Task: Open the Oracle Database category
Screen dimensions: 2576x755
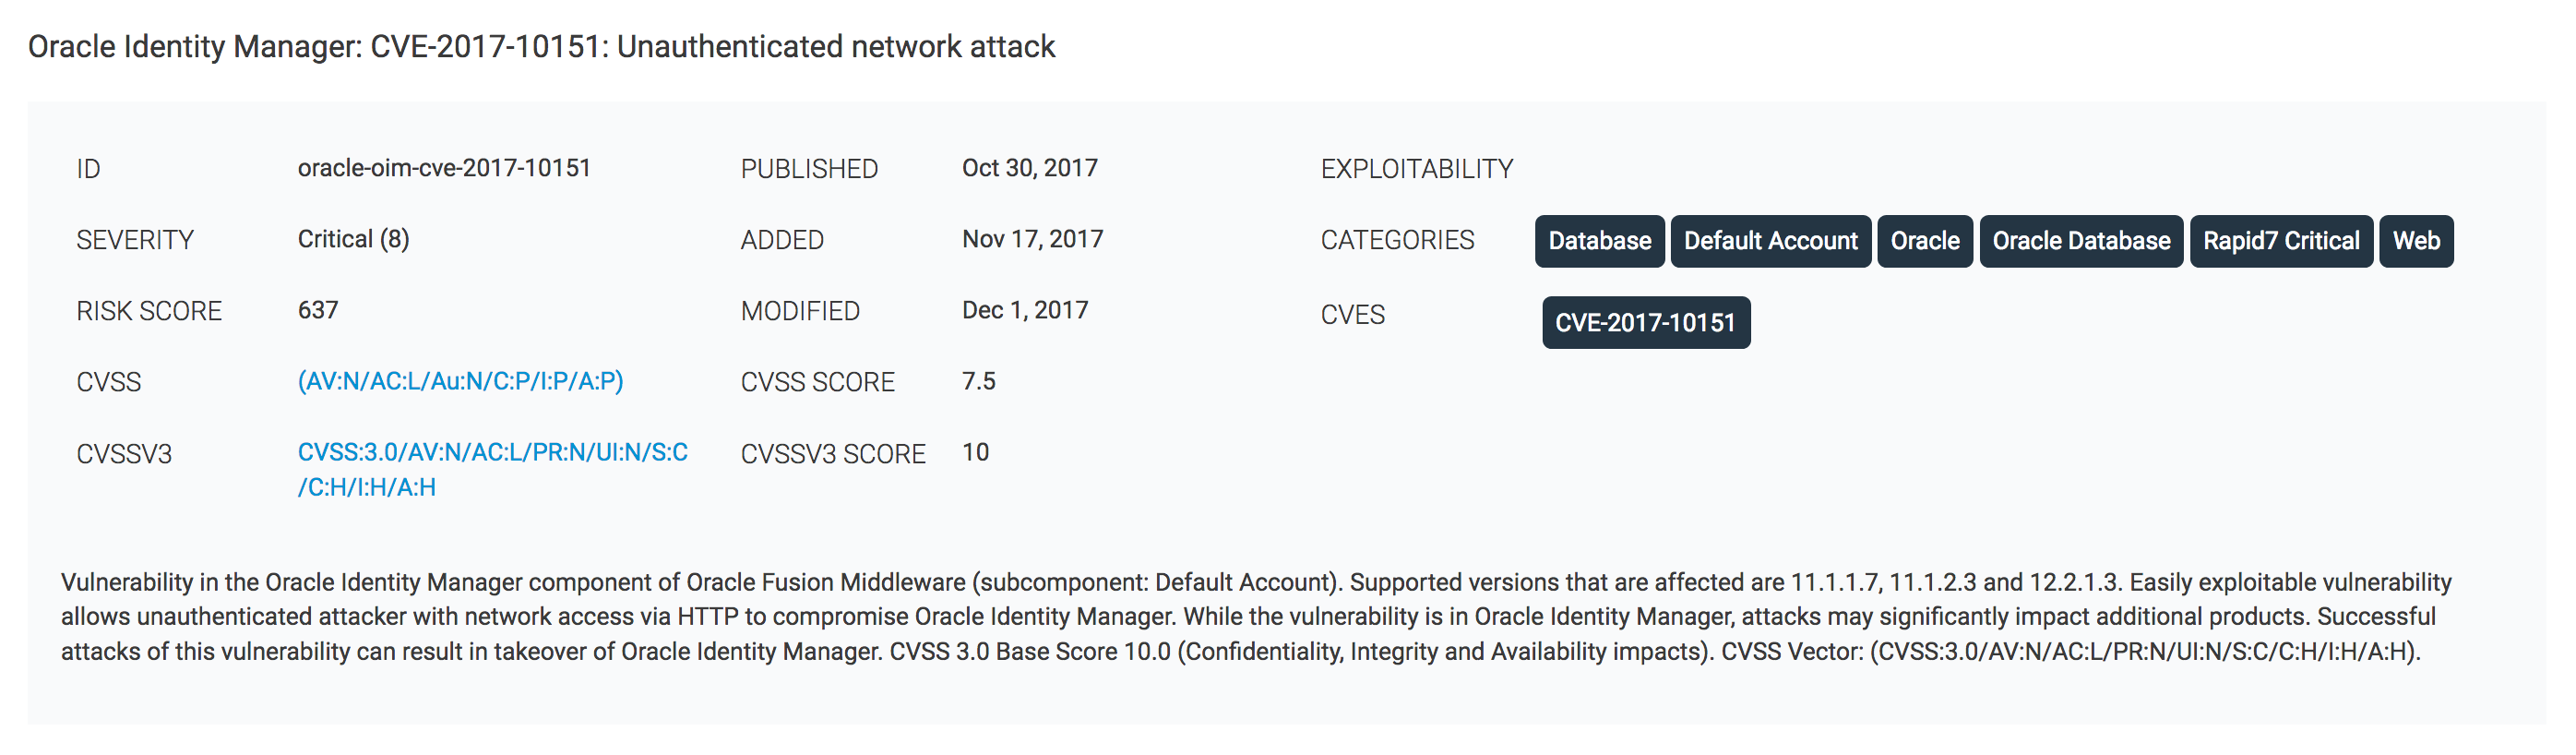Action: click(x=2081, y=240)
